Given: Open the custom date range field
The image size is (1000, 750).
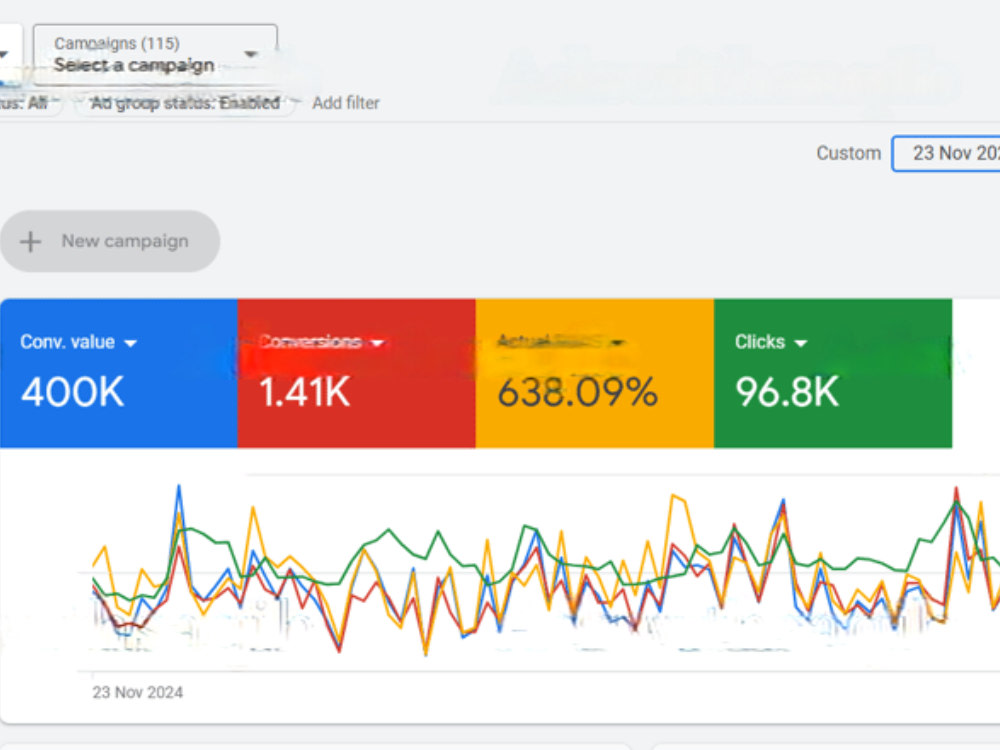Looking at the screenshot, I should click(946, 153).
